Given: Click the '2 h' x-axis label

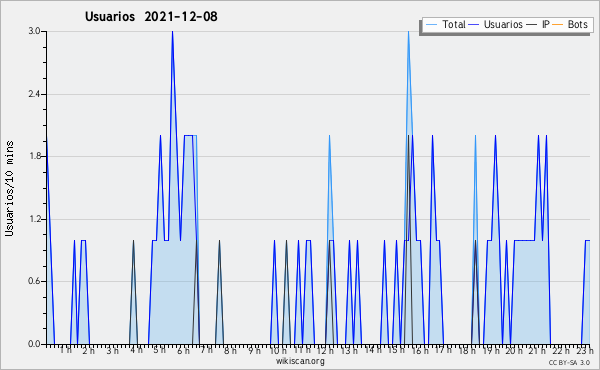Looking at the screenshot, I should click(x=89, y=350).
